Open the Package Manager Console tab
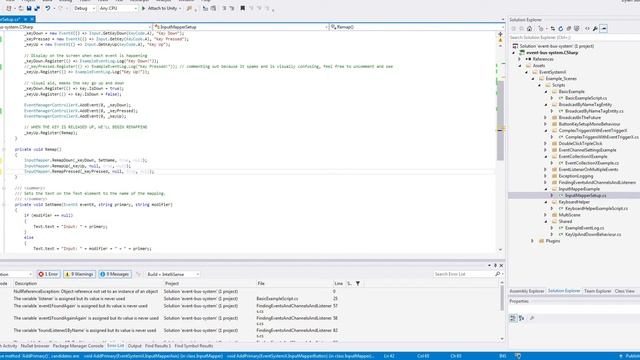The height and width of the screenshot is (360, 640). pos(78,346)
